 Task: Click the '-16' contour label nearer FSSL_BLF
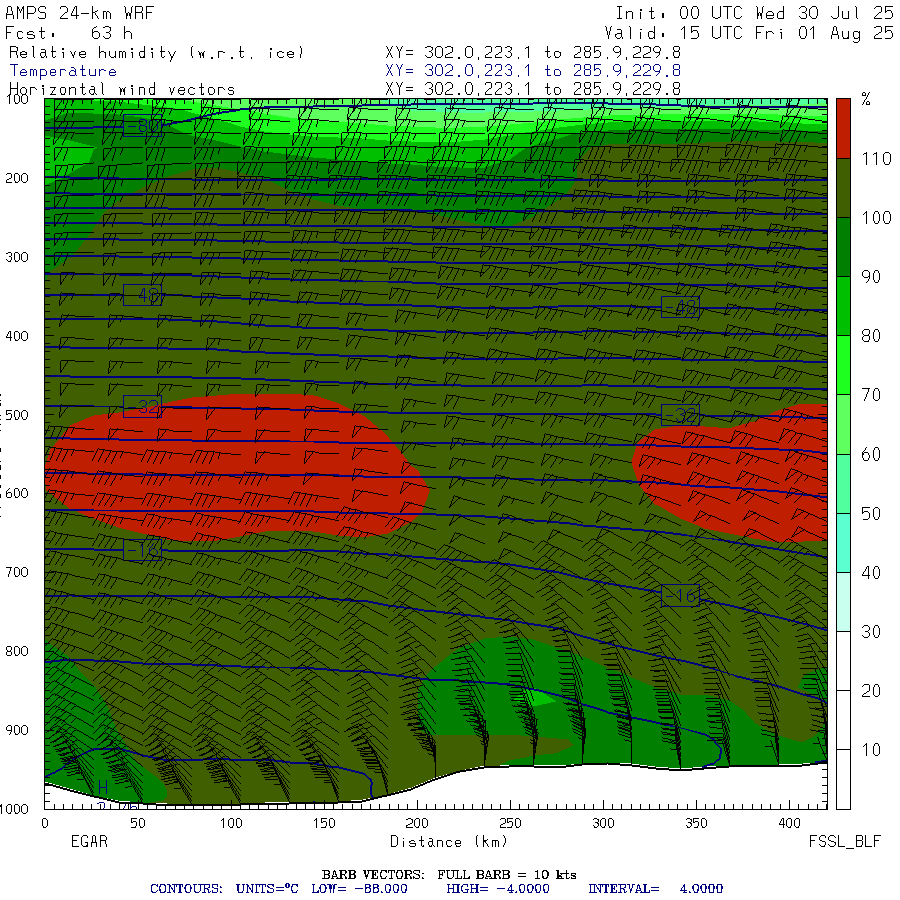(x=680, y=596)
